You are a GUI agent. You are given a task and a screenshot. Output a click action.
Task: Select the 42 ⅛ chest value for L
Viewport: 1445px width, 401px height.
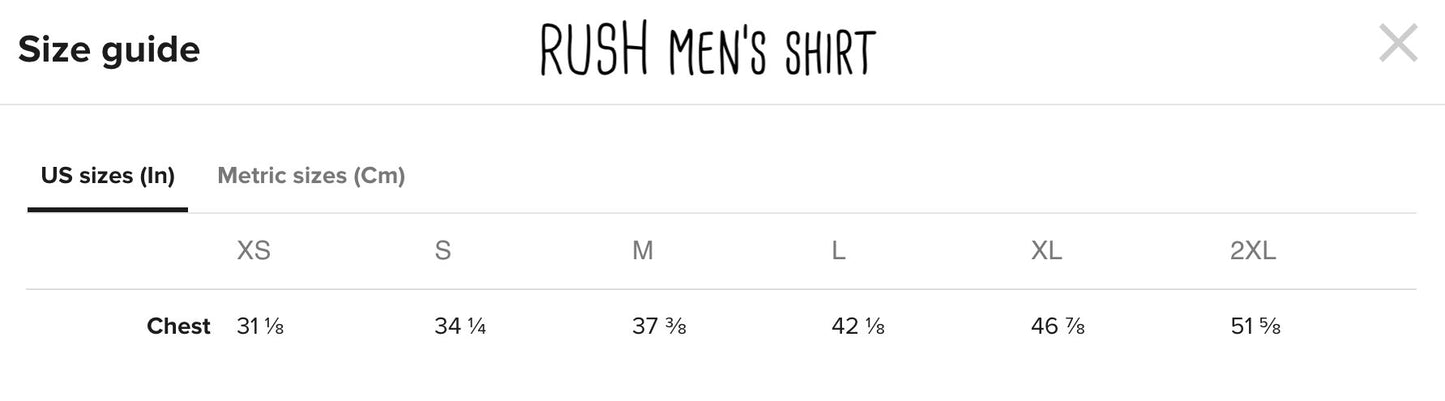[x=858, y=326]
